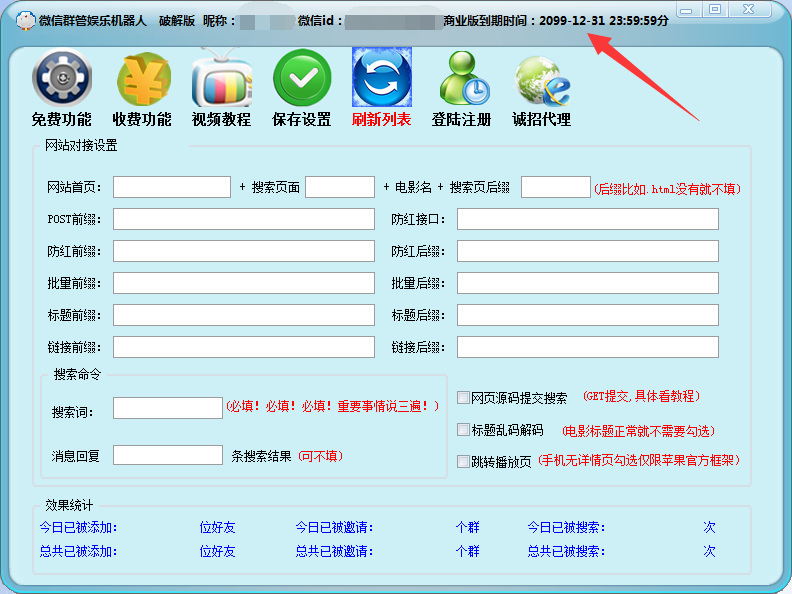The width and height of the screenshot is (792, 594).
Task: Click the 搜索页后缀 input box
Action: pos(556,187)
